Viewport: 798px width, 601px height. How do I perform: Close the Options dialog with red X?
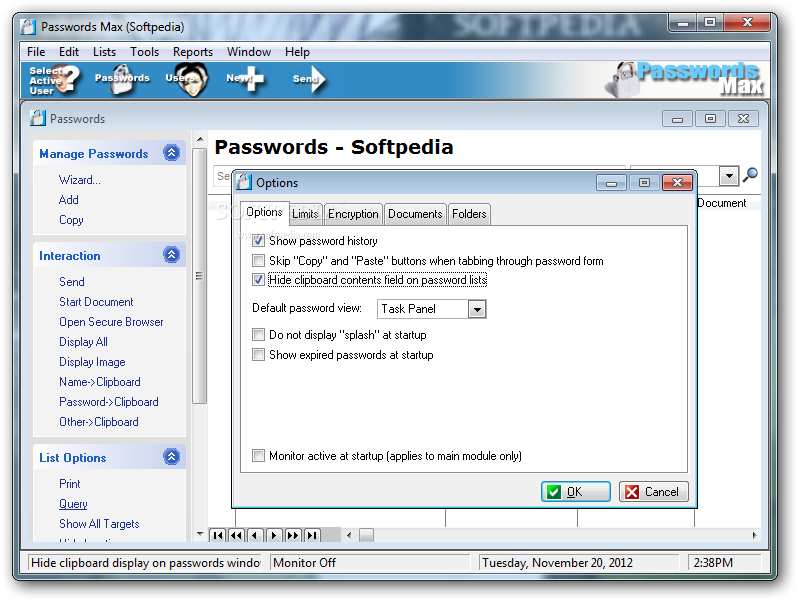click(x=677, y=183)
